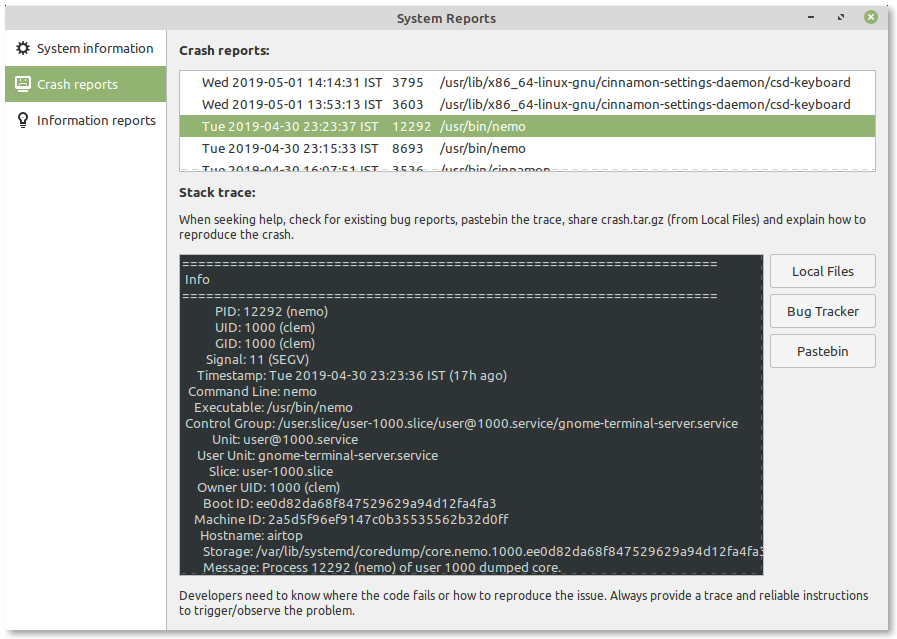The width and height of the screenshot is (897, 639).
Task: Select the csd-keyboard crash from 13:53:13
Action: [450, 104]
